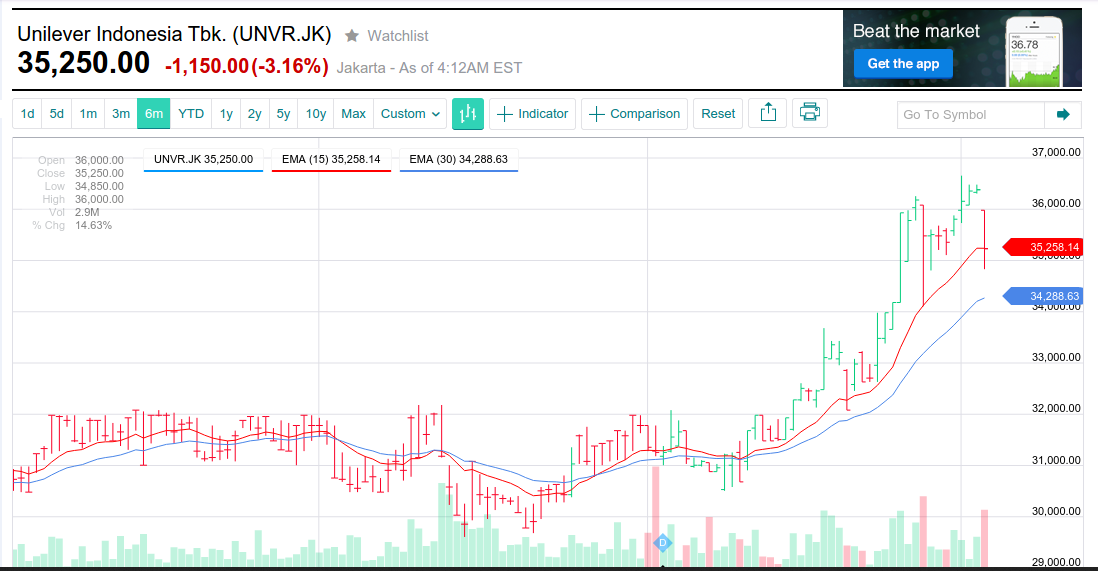
Task: Submit symbol search arrow button
Action: 1063,114
